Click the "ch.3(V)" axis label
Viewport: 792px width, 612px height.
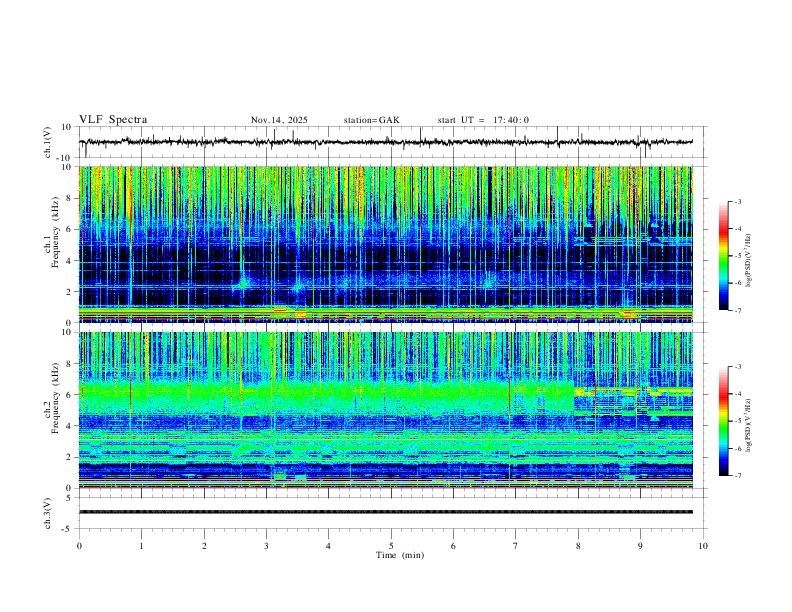pos(48,513)
